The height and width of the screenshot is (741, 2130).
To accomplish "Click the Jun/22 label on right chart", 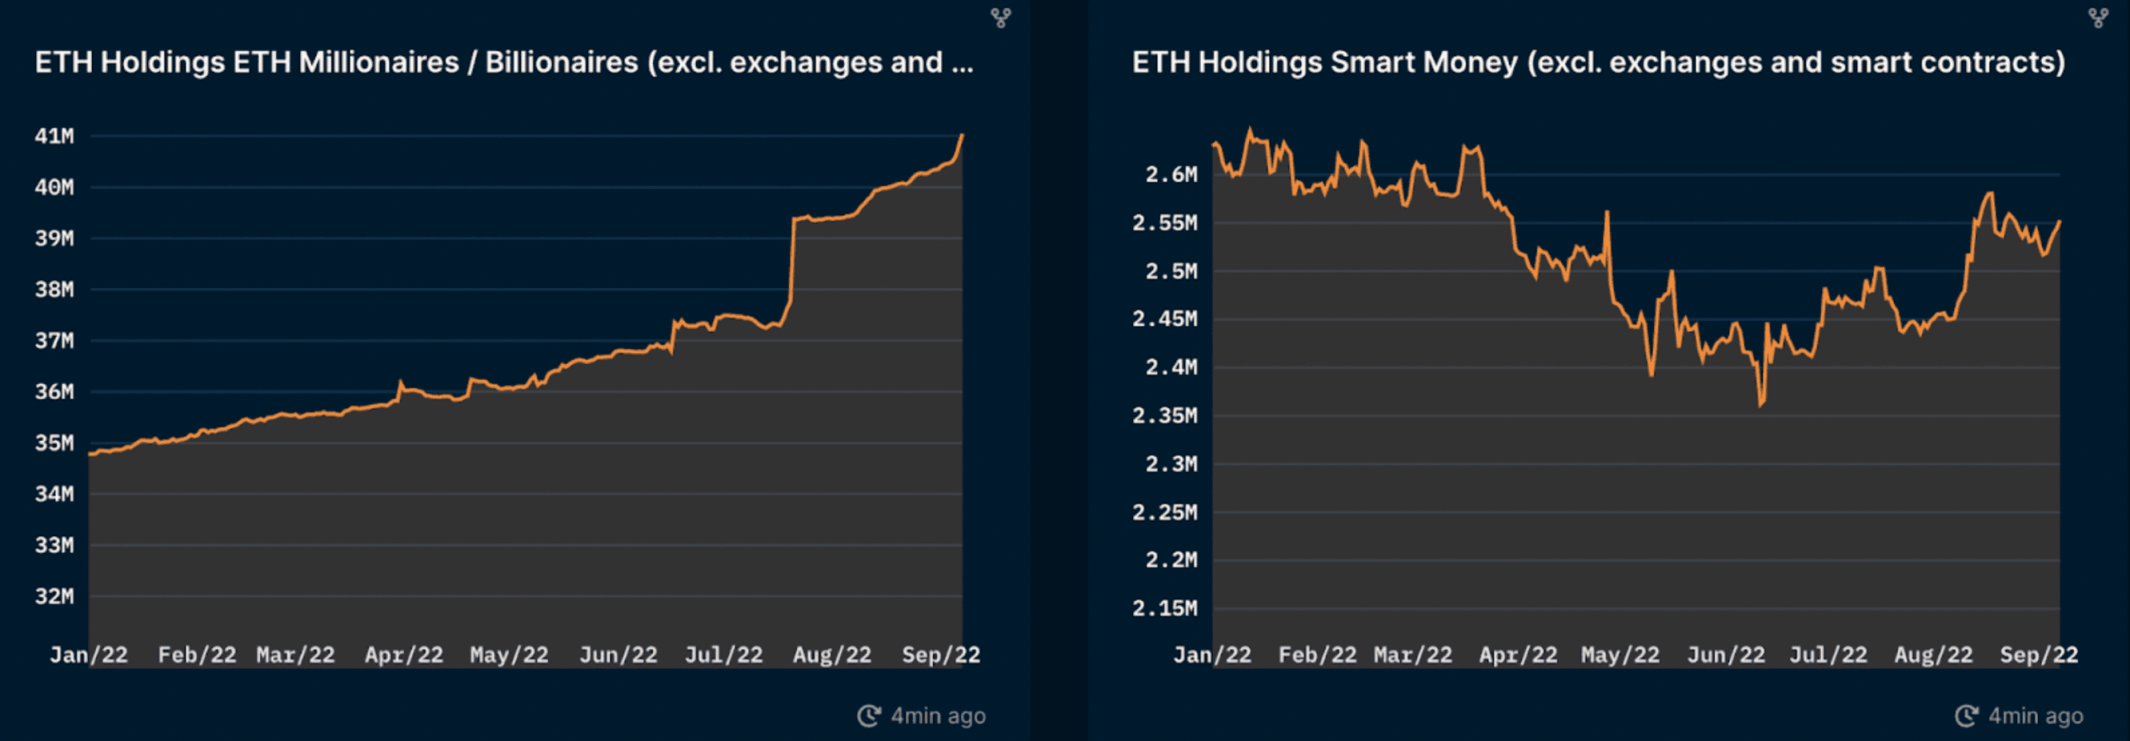I will point(1726,655).
